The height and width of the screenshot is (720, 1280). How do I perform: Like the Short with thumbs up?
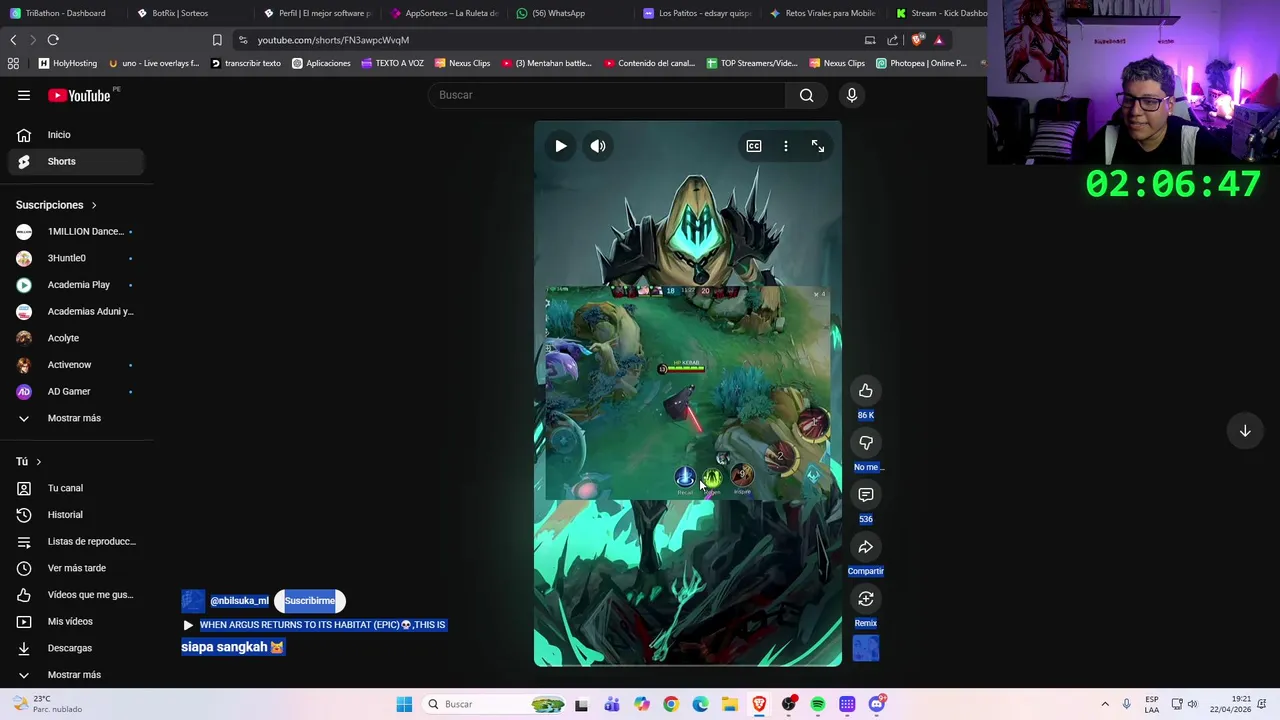(x=866, y=391)
